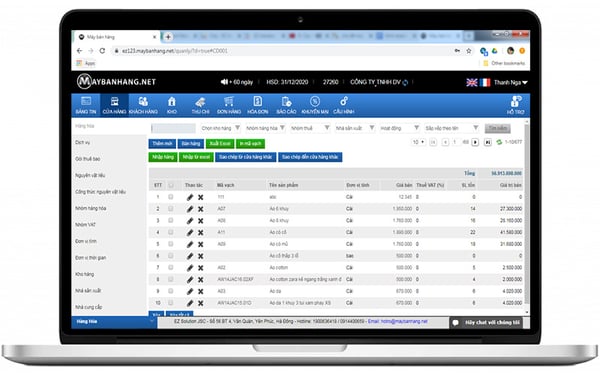The height and width of the screenshot is (375, 600).
Task: Open the 'Nhóm hàng hóa' filter dropdown
Action: (x=265, y=128)
